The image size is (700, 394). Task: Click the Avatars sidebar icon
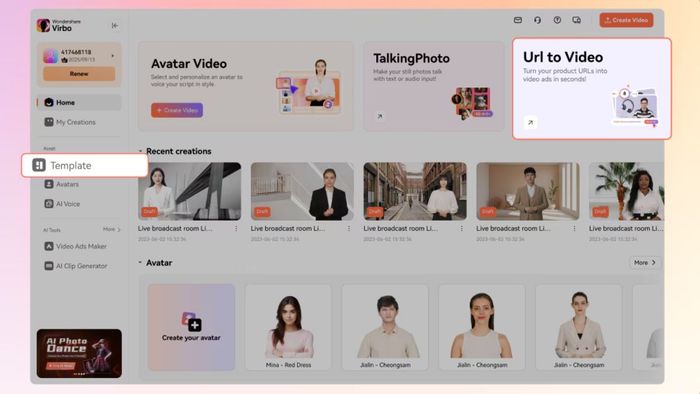(49, 184)
